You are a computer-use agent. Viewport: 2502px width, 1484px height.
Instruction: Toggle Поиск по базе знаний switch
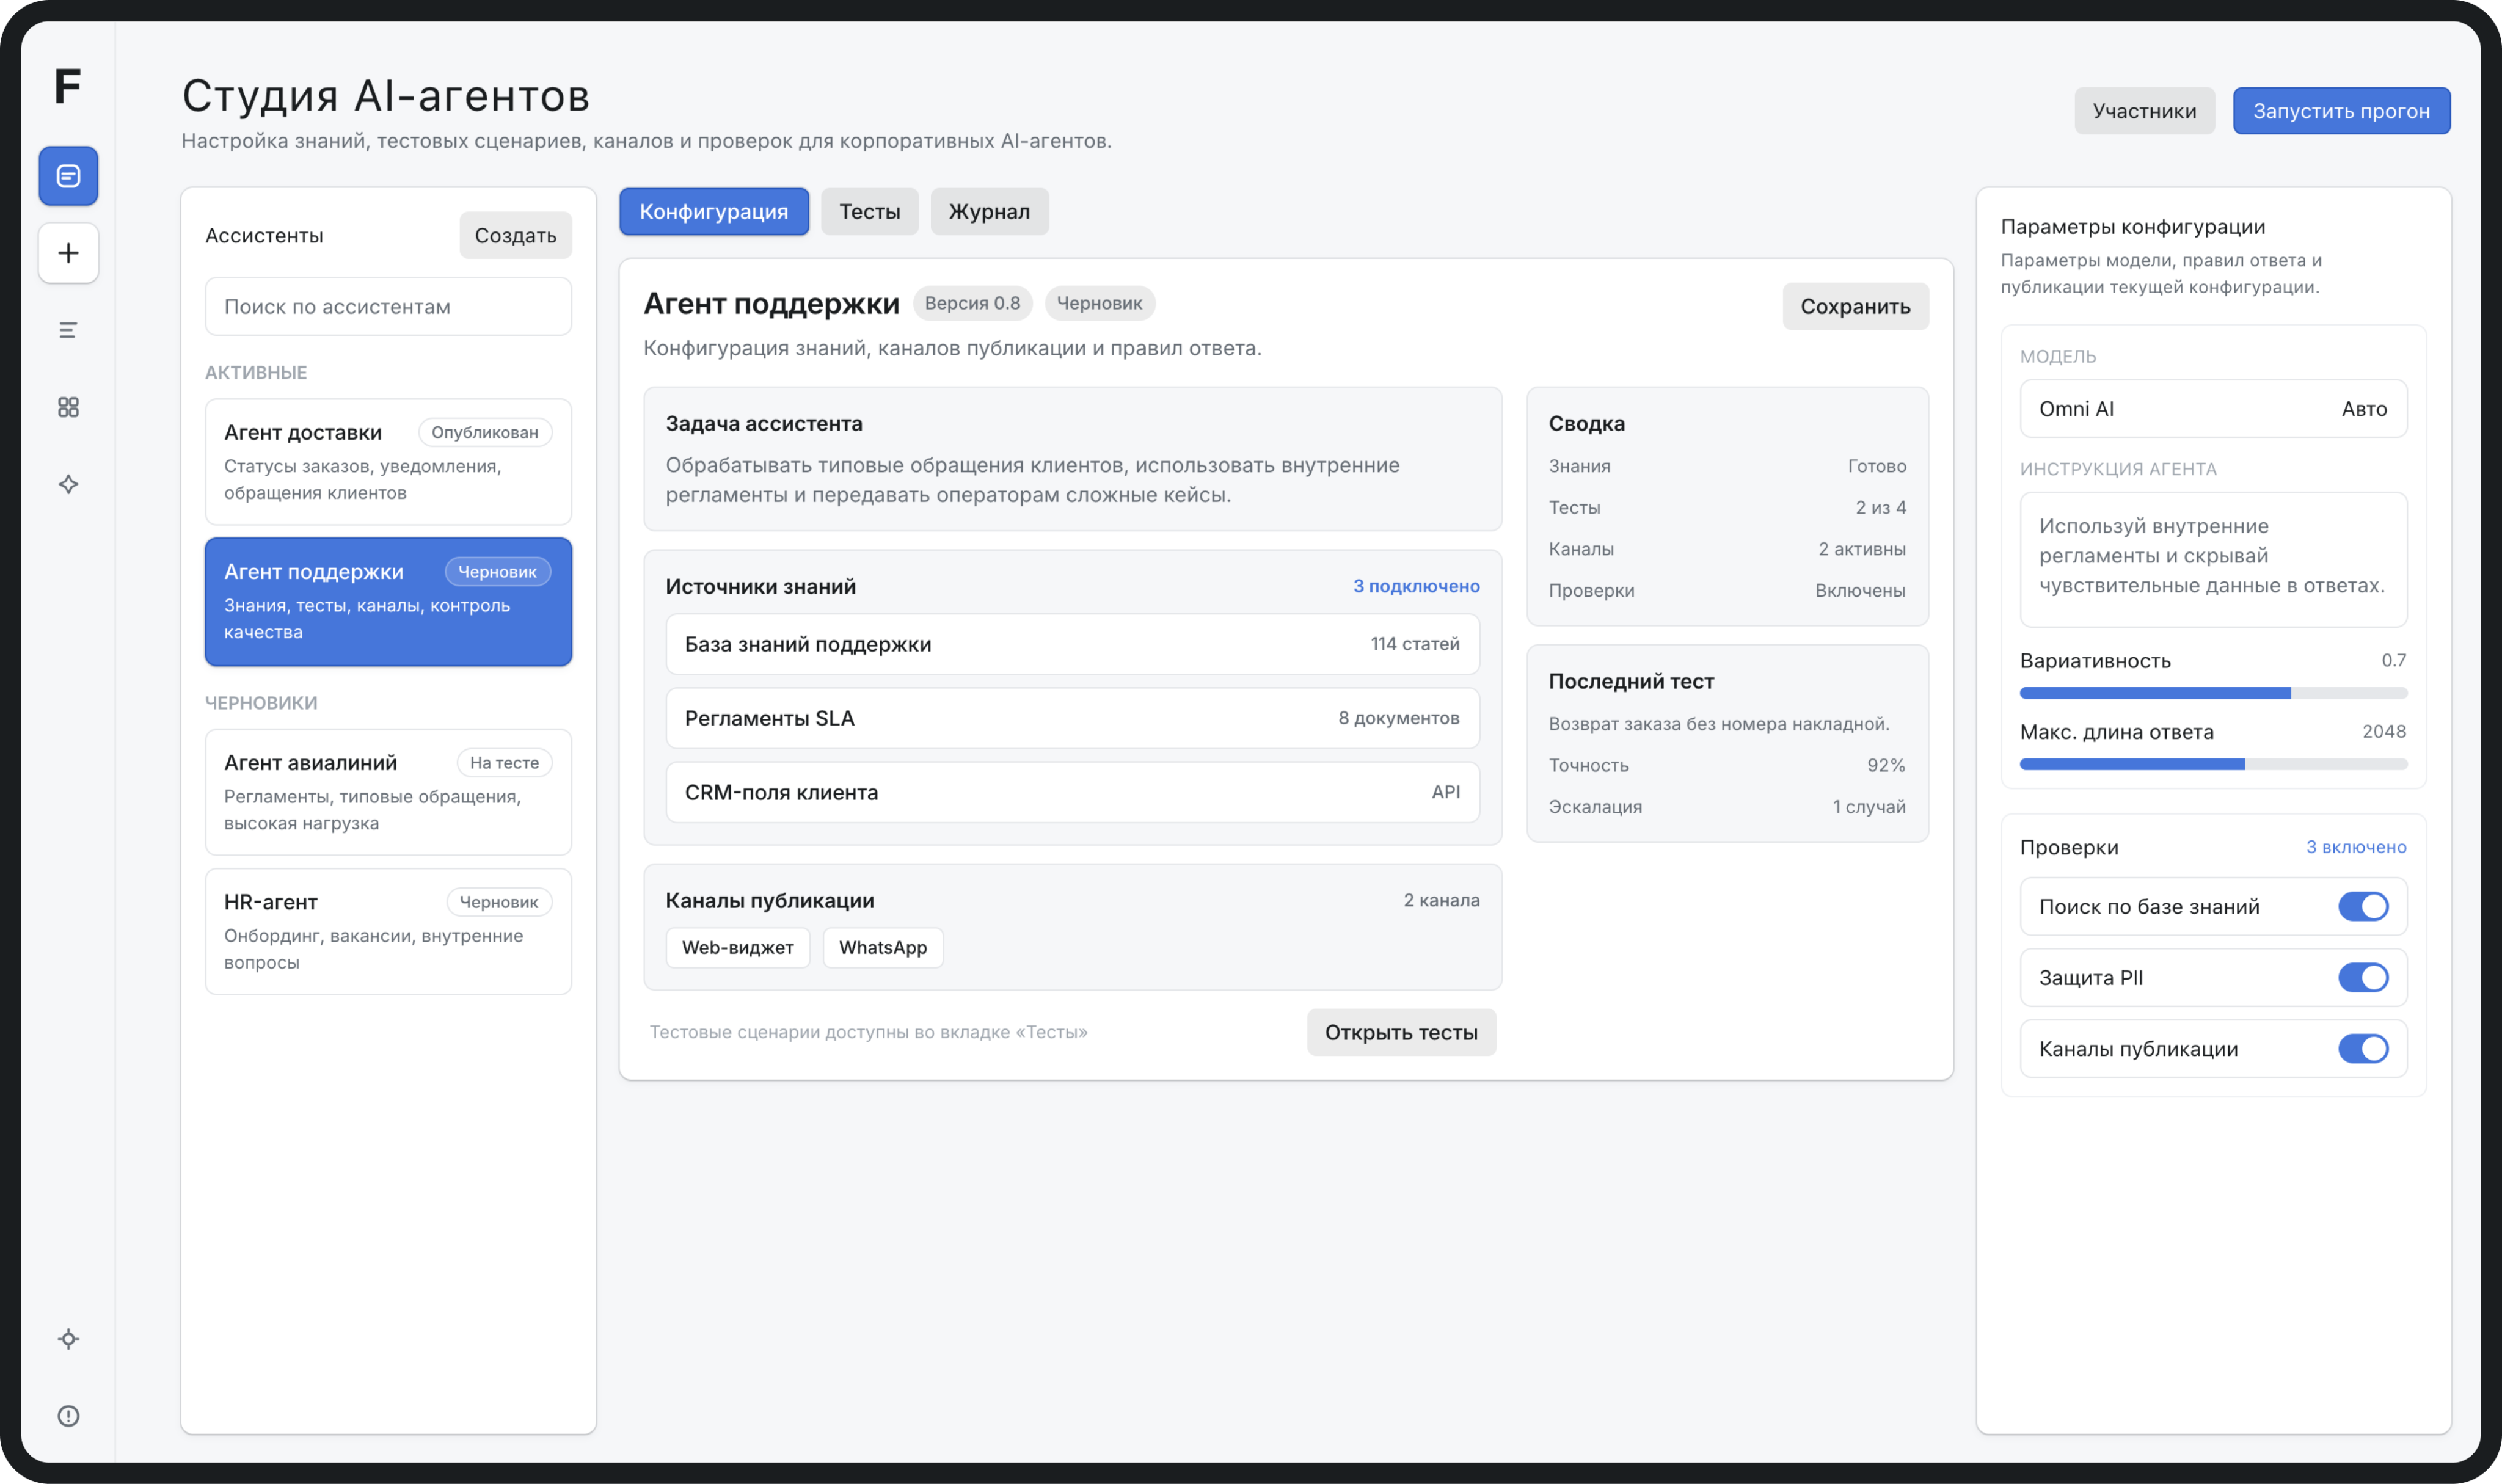pyautogui.click(x=2362, y=906)
